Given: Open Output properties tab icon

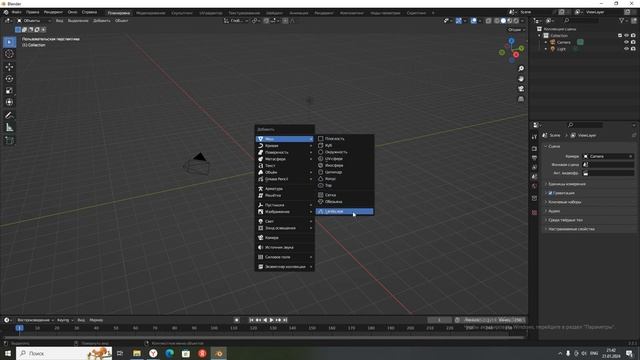Looking at the screenshot, I should point(534,158).
